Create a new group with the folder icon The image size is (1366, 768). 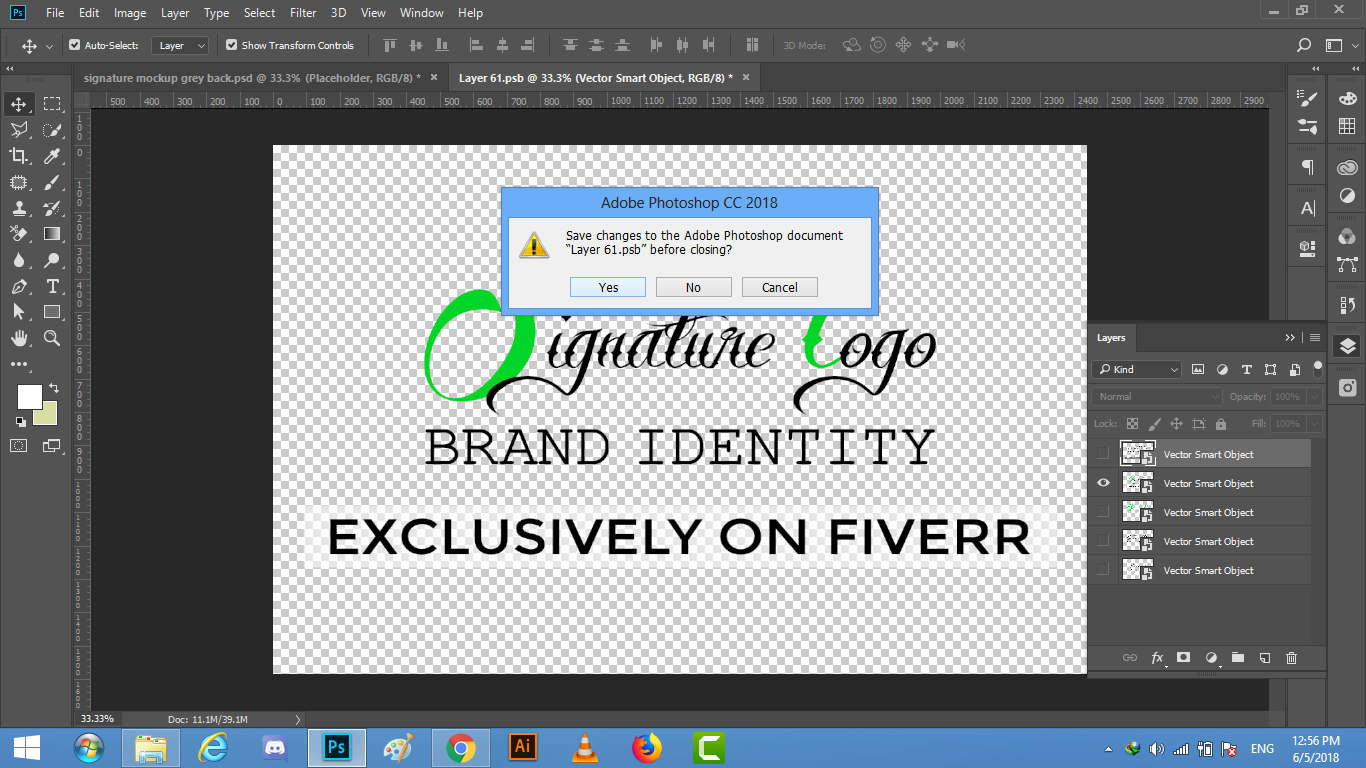1238,658
